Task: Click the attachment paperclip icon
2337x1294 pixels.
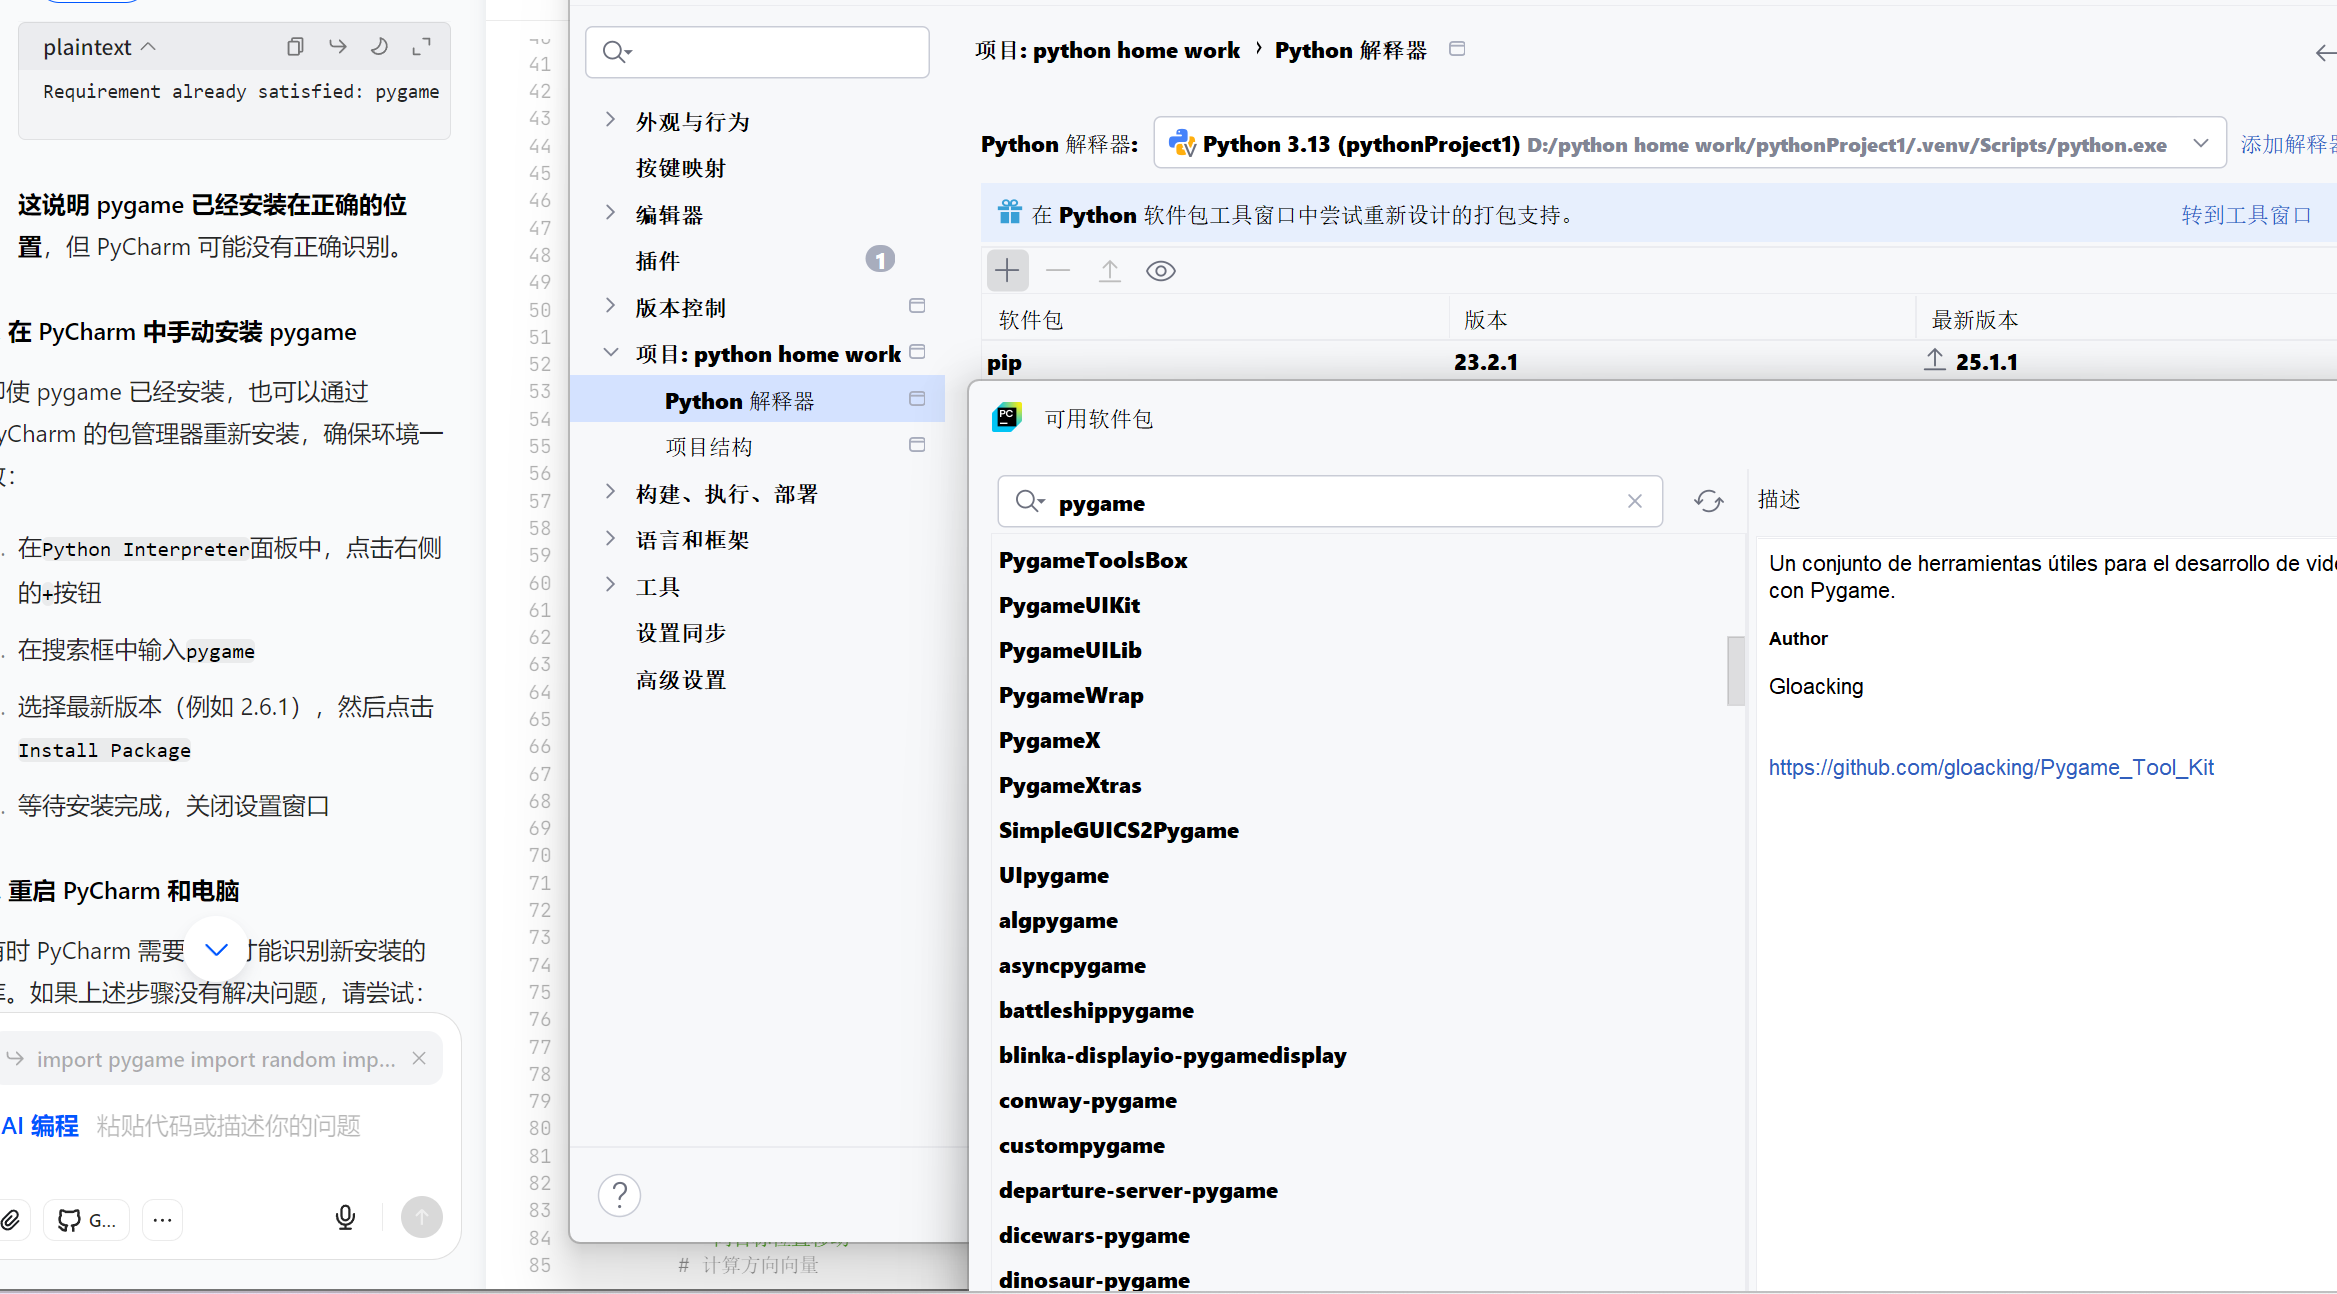Action: (x=11, y=1219)
